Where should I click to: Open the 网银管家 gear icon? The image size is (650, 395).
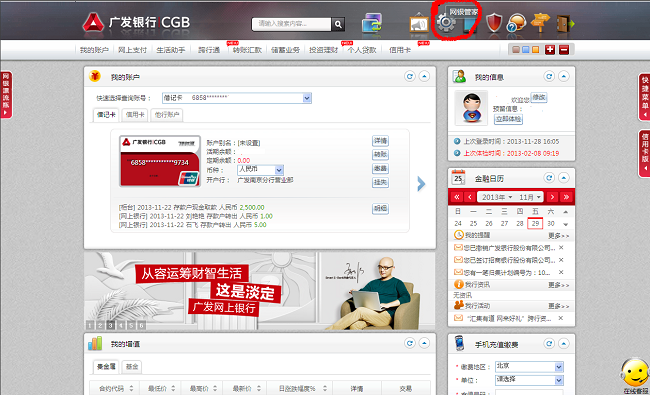tap(446, 22)
